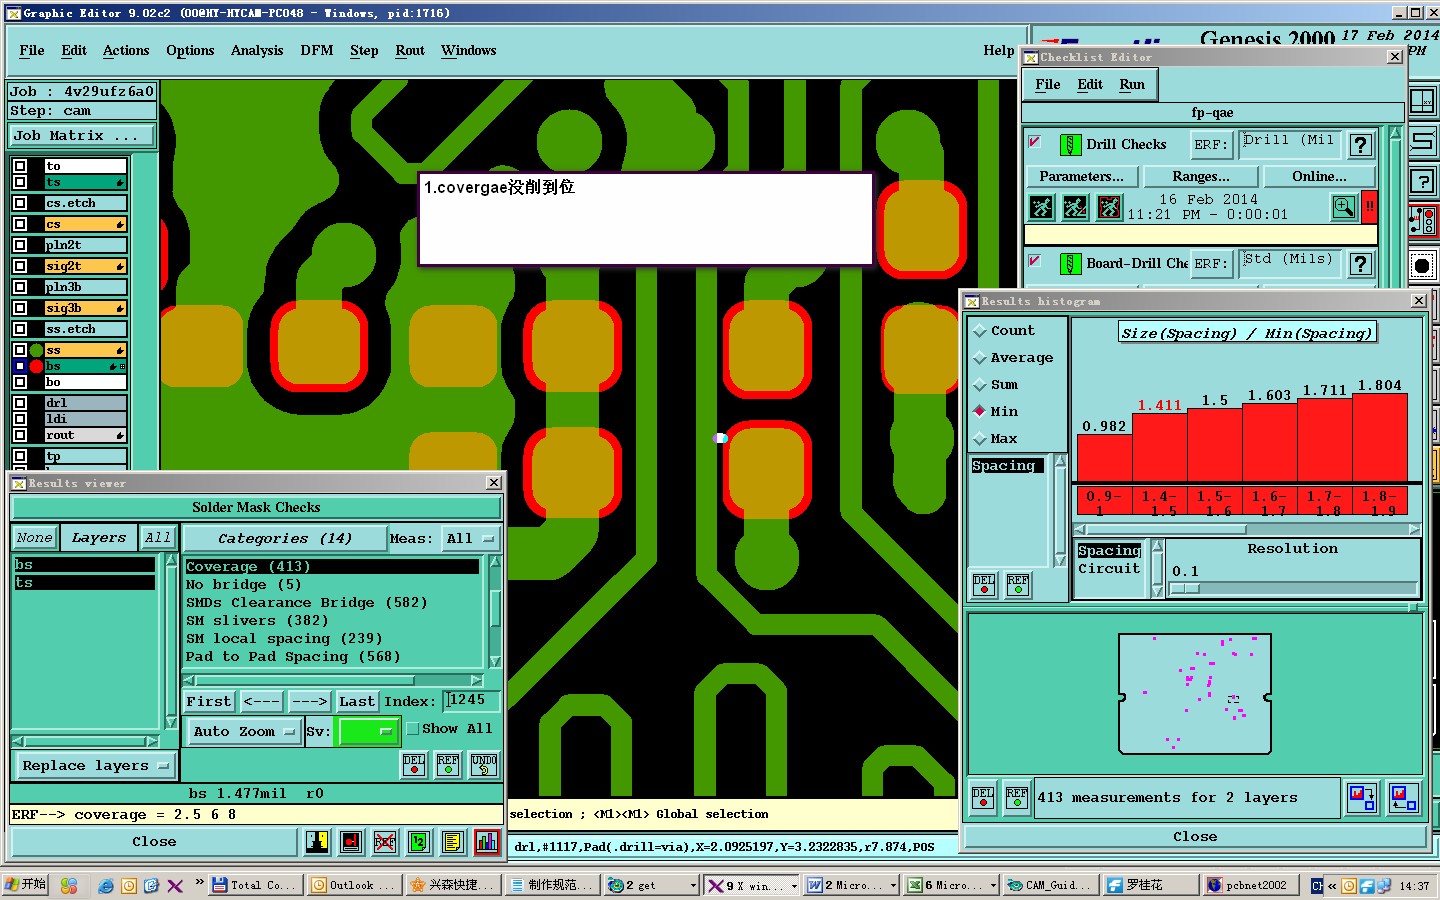Toggle Board-Drill Checks checklist checkbox
The height and width of the screenshot is (900, 1440).
click(1035, 261)
